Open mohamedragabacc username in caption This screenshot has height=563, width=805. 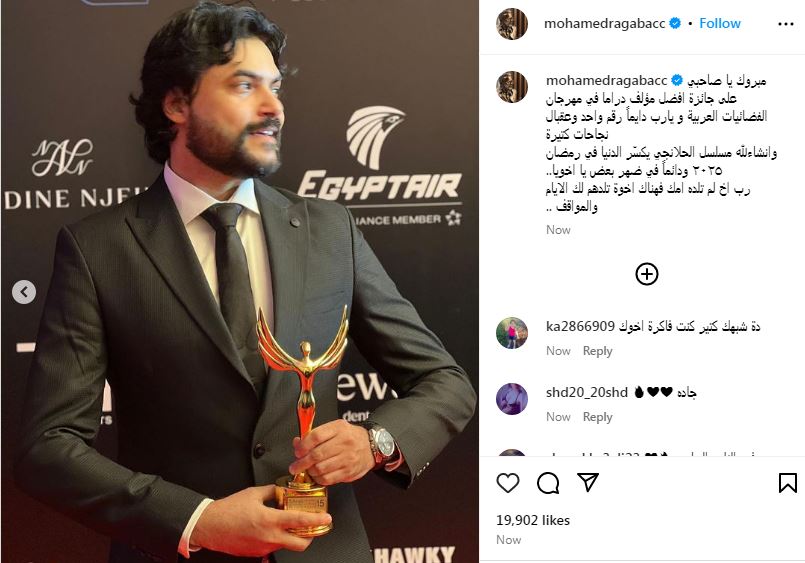606,81
